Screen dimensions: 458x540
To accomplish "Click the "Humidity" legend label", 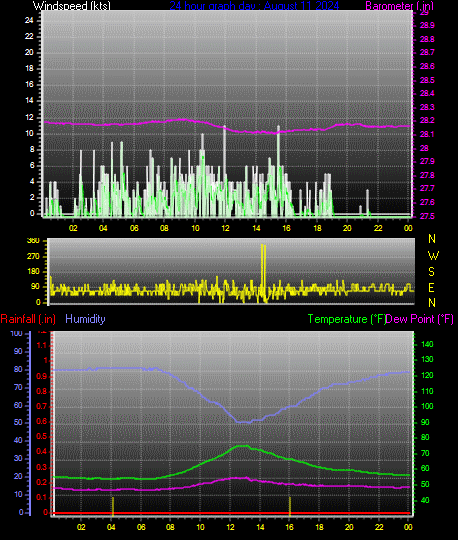I will point(85,319).
